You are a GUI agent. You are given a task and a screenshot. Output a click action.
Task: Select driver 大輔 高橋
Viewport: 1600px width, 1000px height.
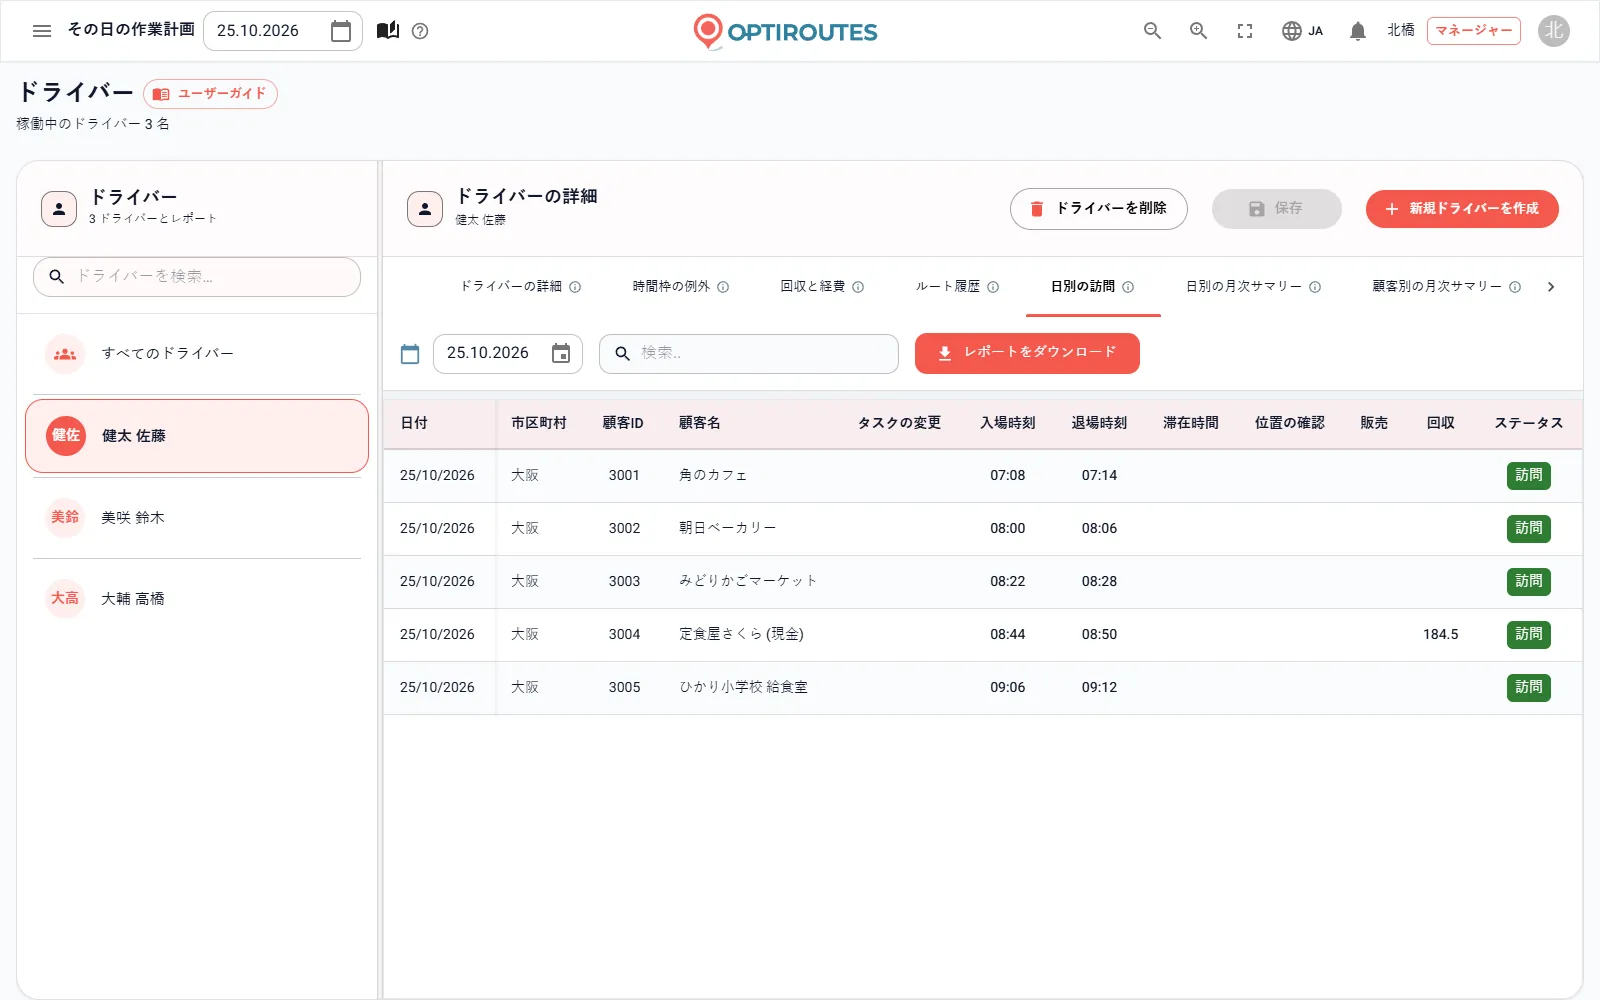pyautogui.click(x=197, y=599)
